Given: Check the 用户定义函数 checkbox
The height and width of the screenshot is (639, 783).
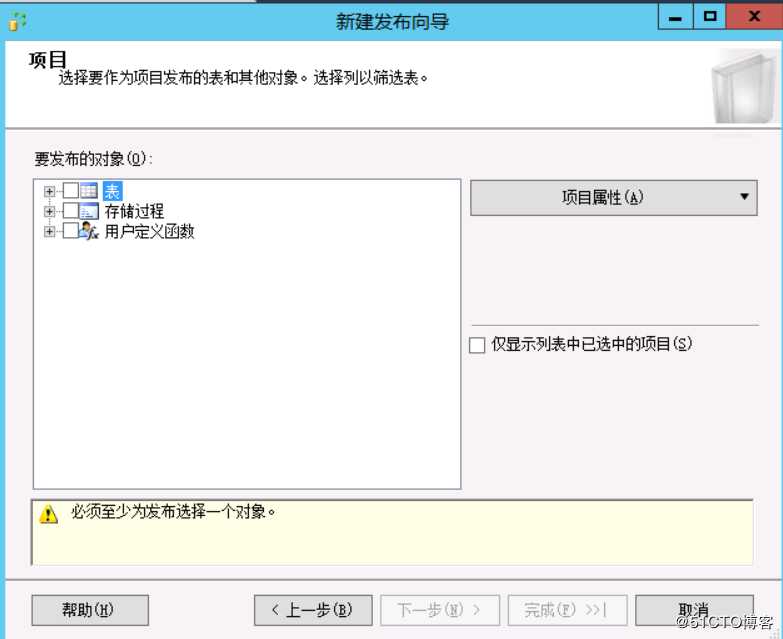Looking at the screenshot, I should tap(70, 231).
